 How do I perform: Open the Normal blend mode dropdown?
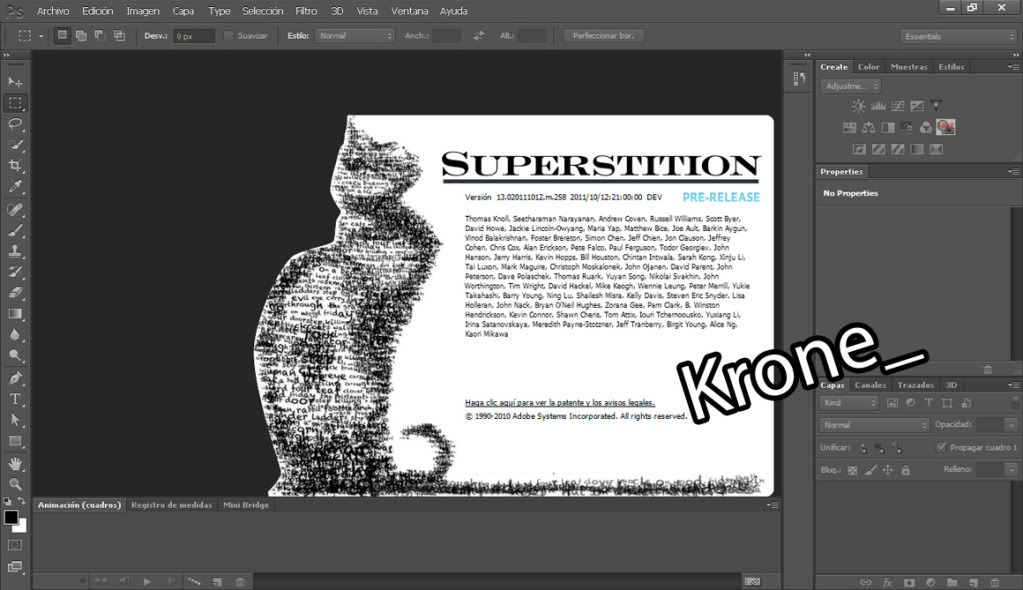point(874,425)
